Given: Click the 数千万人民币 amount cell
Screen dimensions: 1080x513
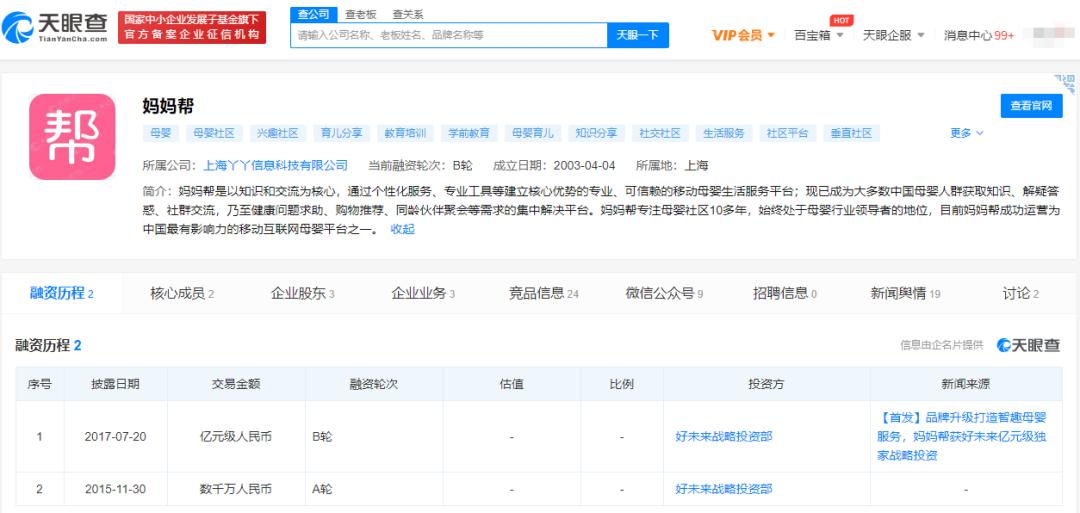Looking at the screenshot, I should point(236,489).
